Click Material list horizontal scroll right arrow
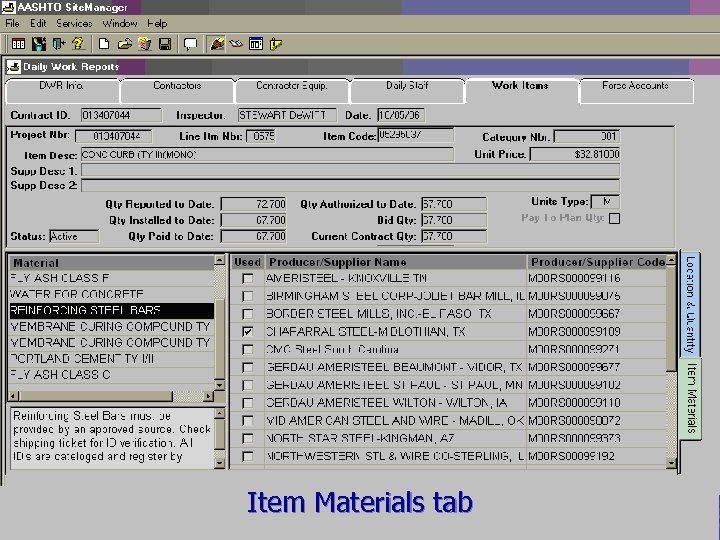This screenshot has height=540, width=720. pyautogui.click(x=208, y=396)
